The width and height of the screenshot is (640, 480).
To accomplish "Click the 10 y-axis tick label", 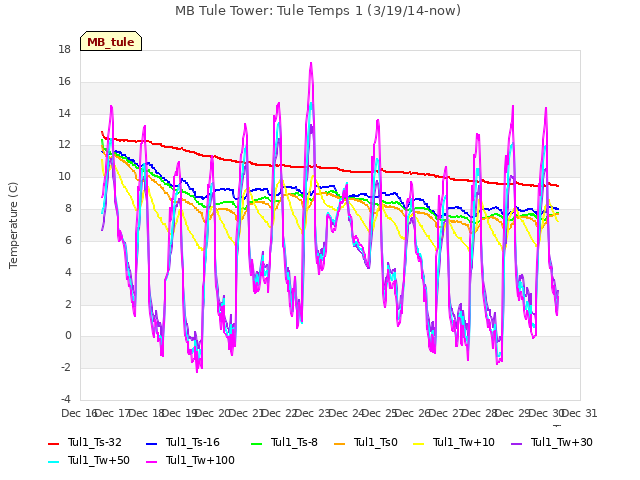I will pyautogui.click(x=64, y=177).
